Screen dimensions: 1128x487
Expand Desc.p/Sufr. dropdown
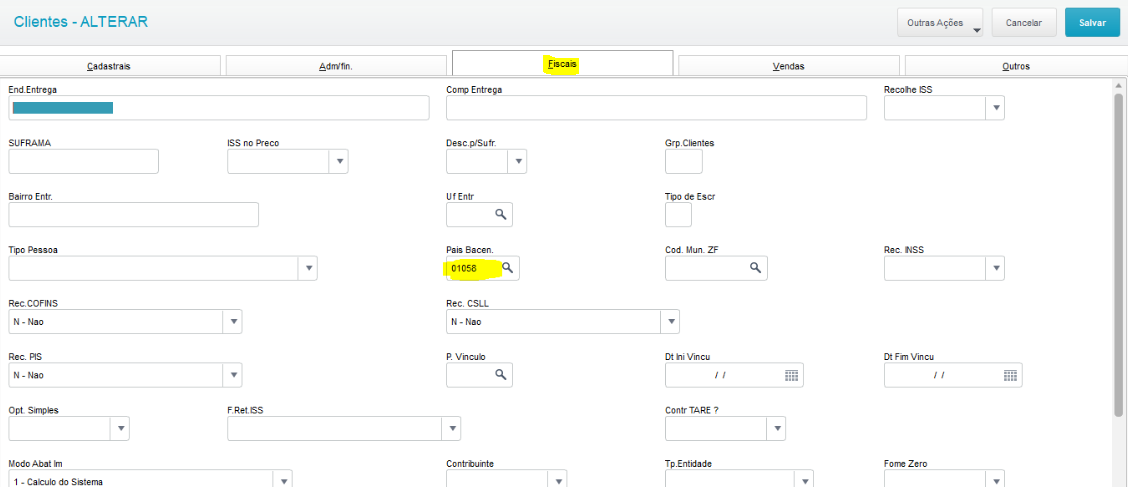tap(517, 161)
